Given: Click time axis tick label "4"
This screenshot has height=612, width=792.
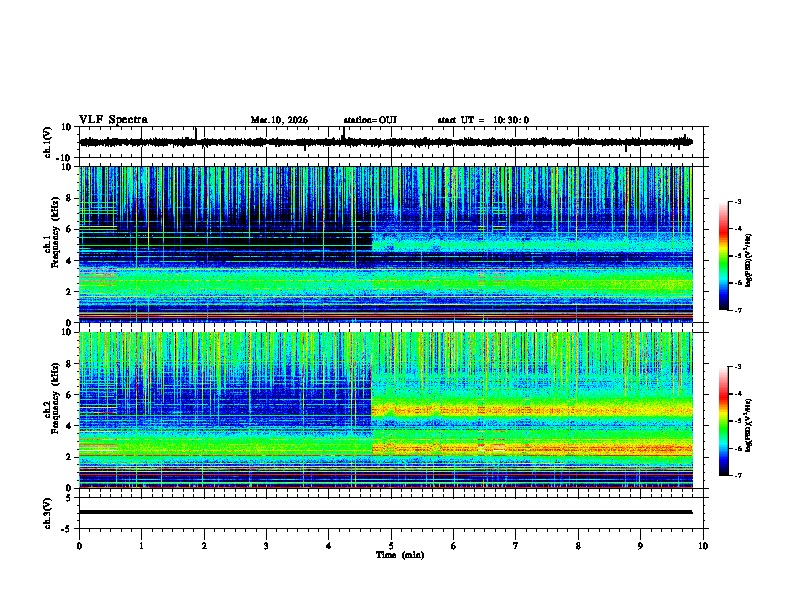Looking at the screenshot, I should pos(329,546).
